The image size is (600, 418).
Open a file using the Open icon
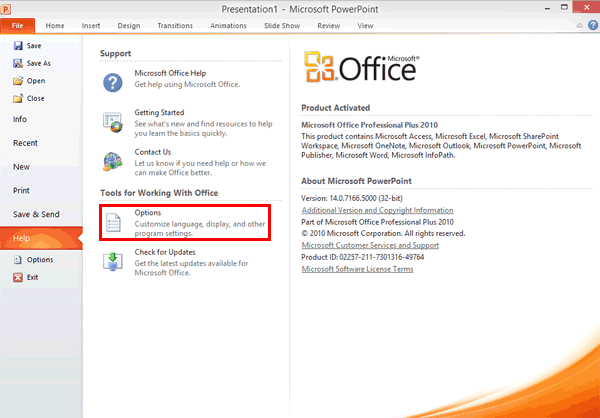pyautogui.click(x=18, y=81)
